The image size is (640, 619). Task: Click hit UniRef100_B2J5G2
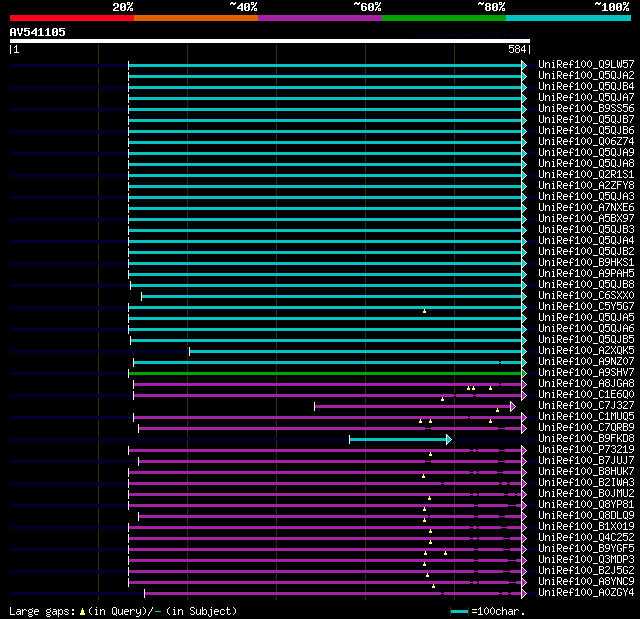(586, 571)
